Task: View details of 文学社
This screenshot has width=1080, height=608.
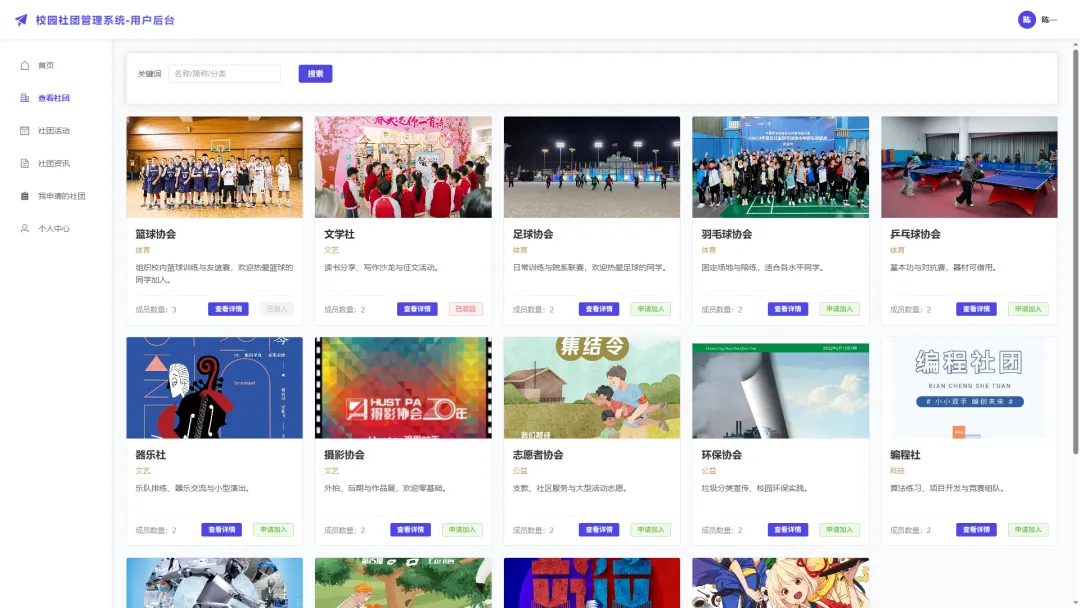Action: coord(417,309)
